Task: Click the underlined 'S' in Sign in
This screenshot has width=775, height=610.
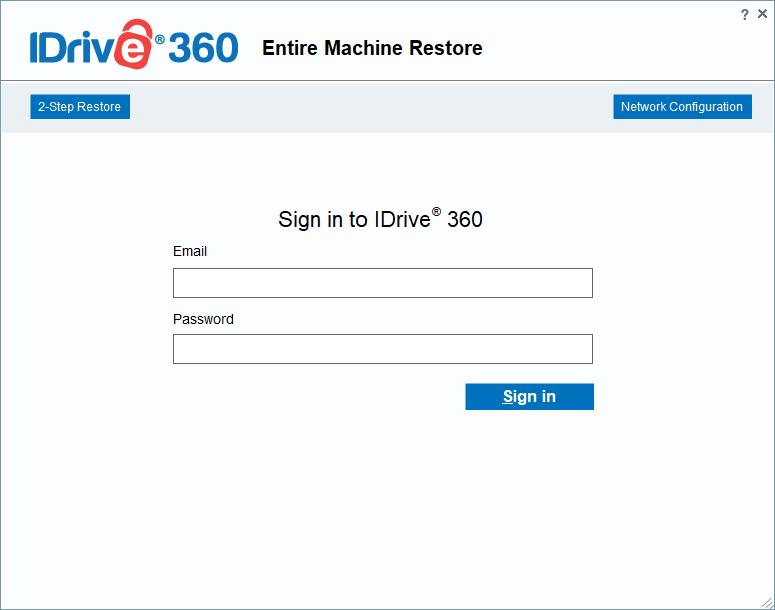Action: tap(508, 397)
